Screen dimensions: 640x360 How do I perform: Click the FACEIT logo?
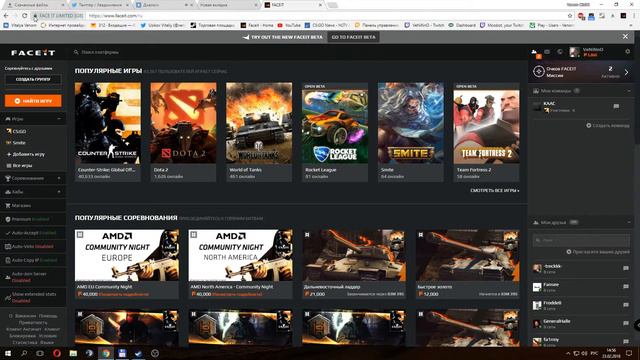[33, 53]
